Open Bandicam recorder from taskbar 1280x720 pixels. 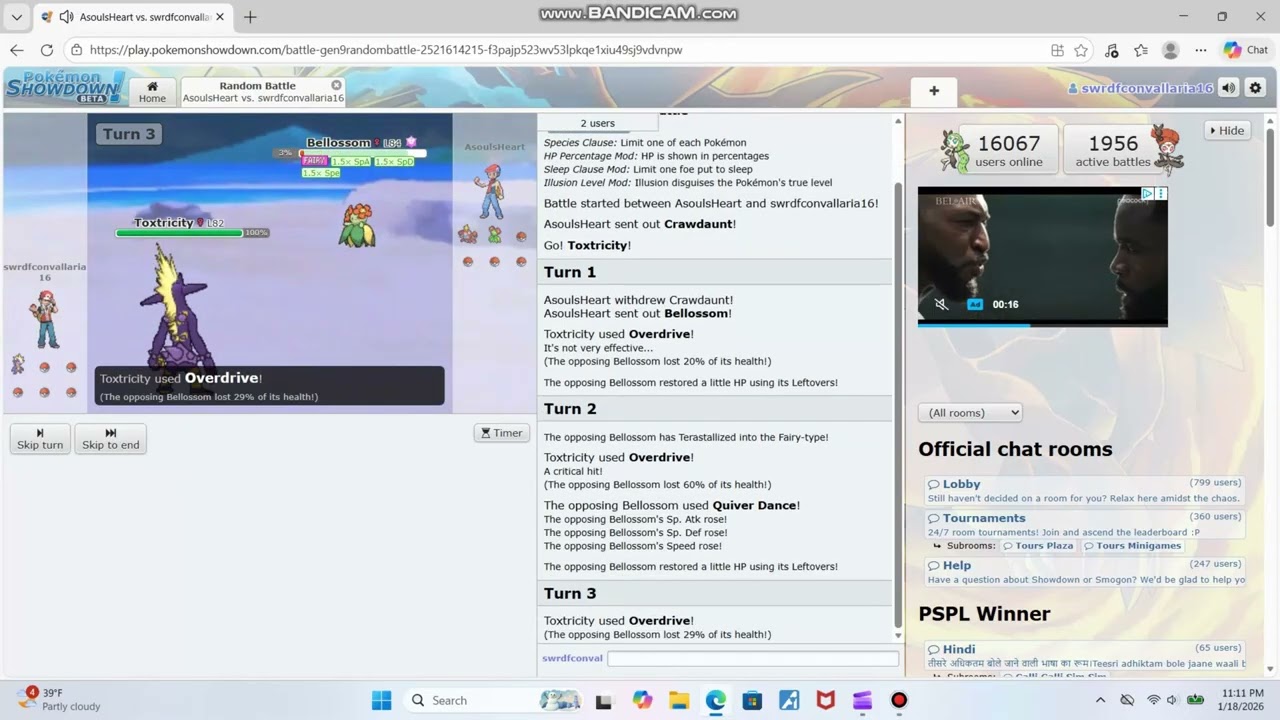click(x=899, y=700)
